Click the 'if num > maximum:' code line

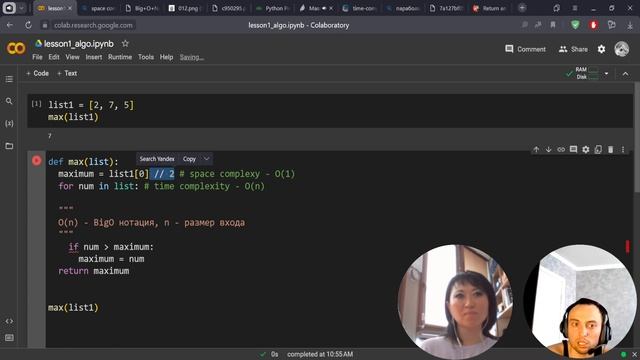coord(111,247)
